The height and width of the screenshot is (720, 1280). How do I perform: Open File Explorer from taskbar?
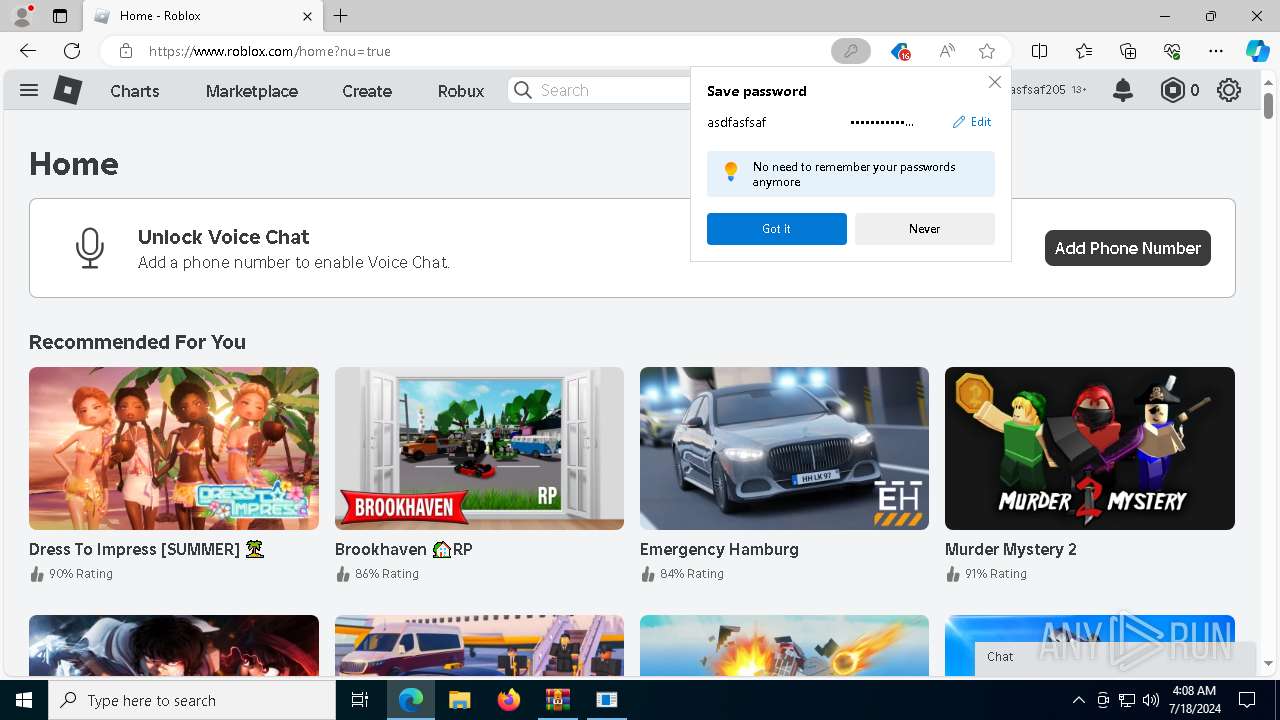pyautogui.click(x=459, y=700)
